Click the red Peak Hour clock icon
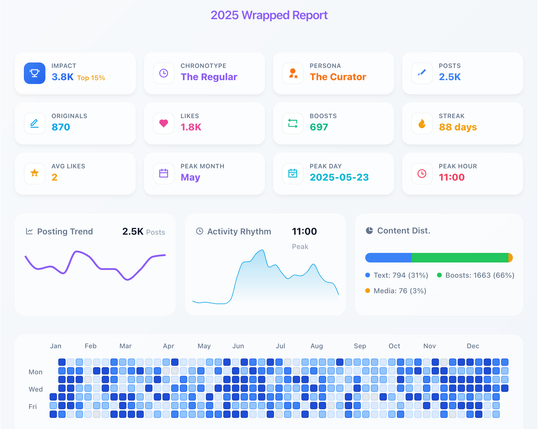Viewport: 538px width, 429px height. click(x=422, y=173)
